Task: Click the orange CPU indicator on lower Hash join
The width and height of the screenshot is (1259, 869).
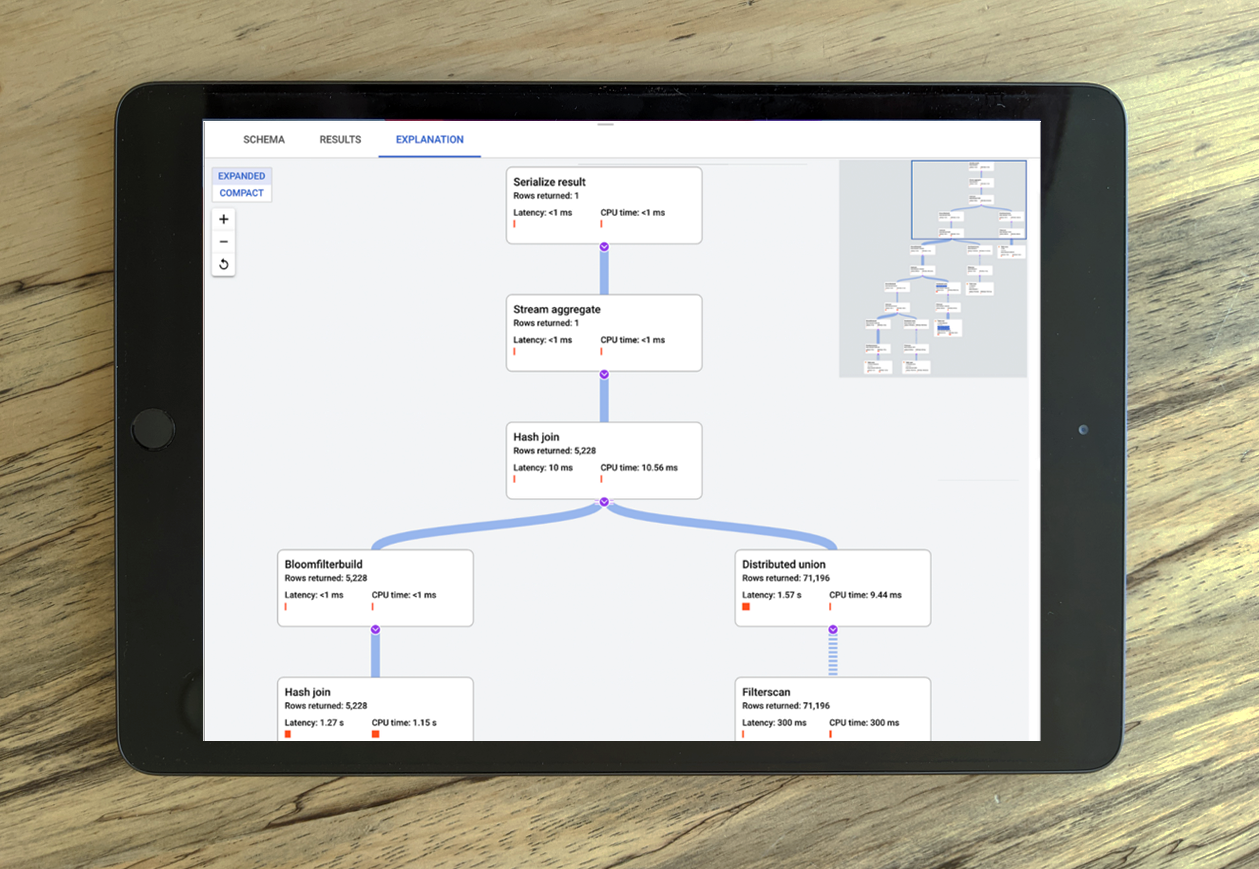Action: tap(375, 734)
